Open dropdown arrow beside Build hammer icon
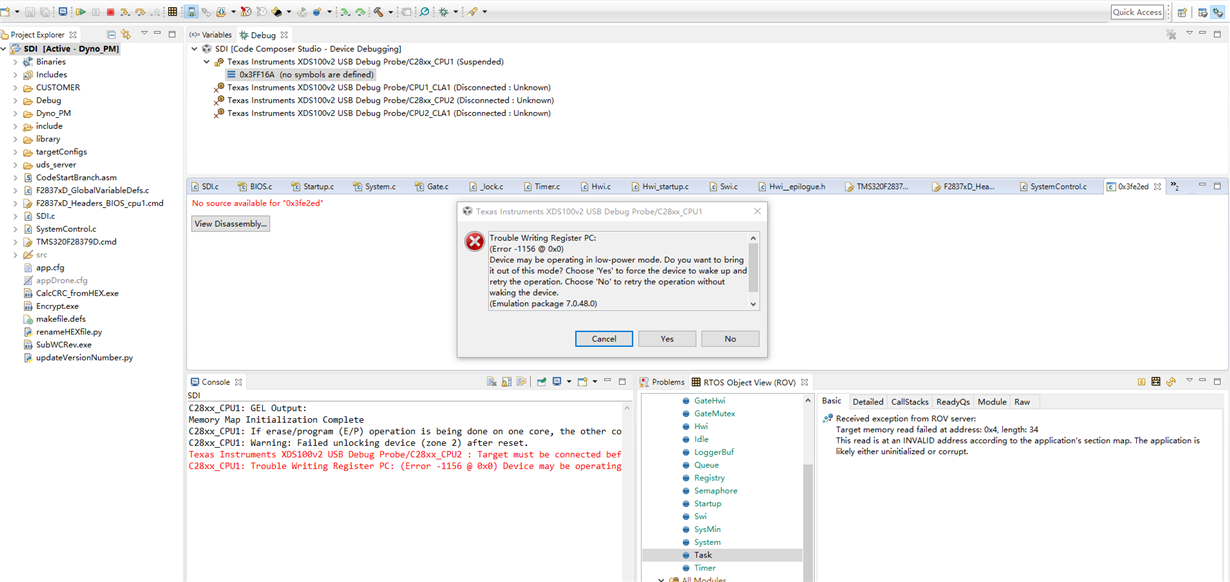The image size is (1230, 582). point(390,12)
